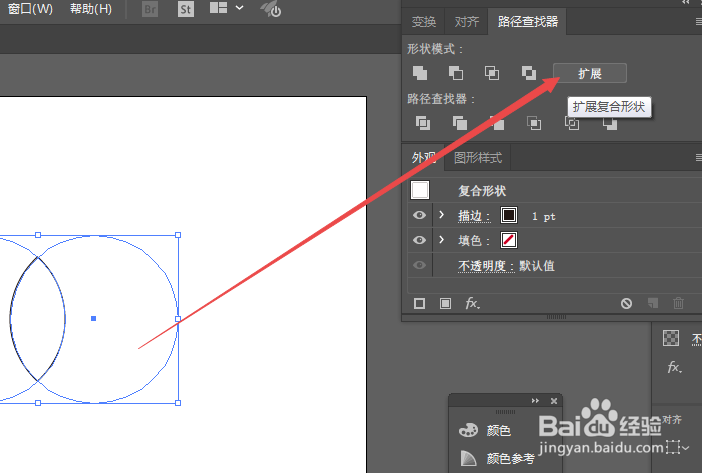
Task: Expand the 填色 row chevron
Action: coord(442,240)
